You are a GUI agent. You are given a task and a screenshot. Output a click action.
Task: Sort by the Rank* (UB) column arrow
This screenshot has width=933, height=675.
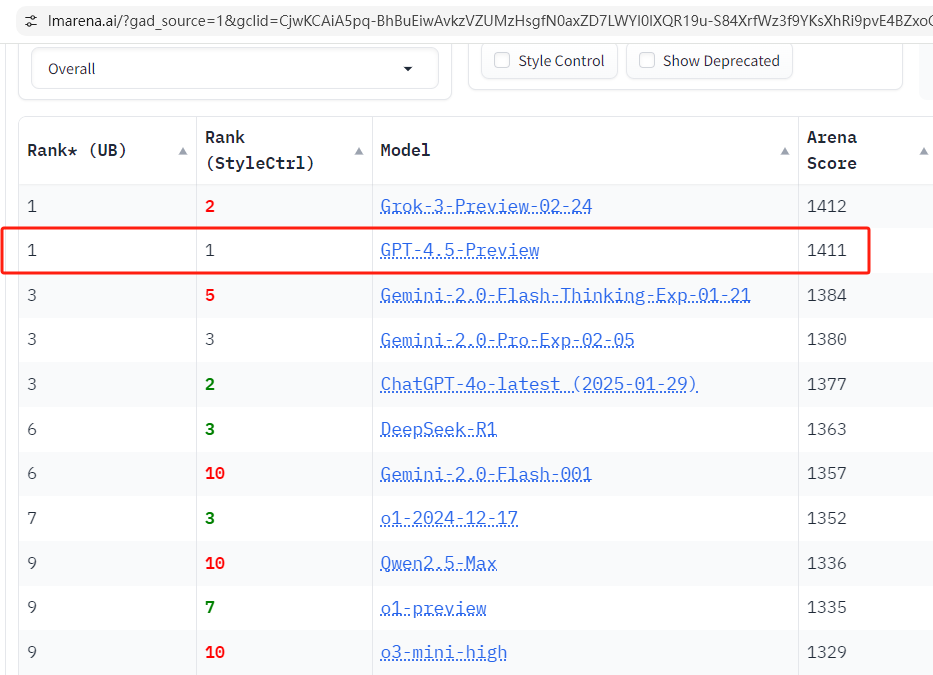183,151
